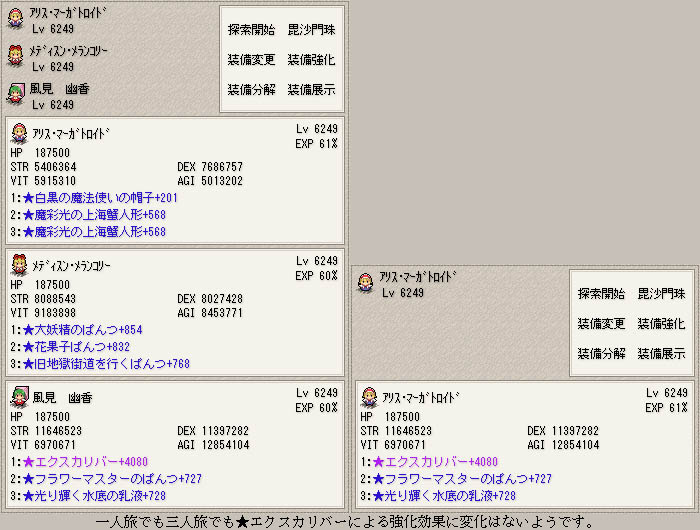Select Yuuka's portrait in her stats panel
Screen dimensions: 700x530
pos(19,397)
